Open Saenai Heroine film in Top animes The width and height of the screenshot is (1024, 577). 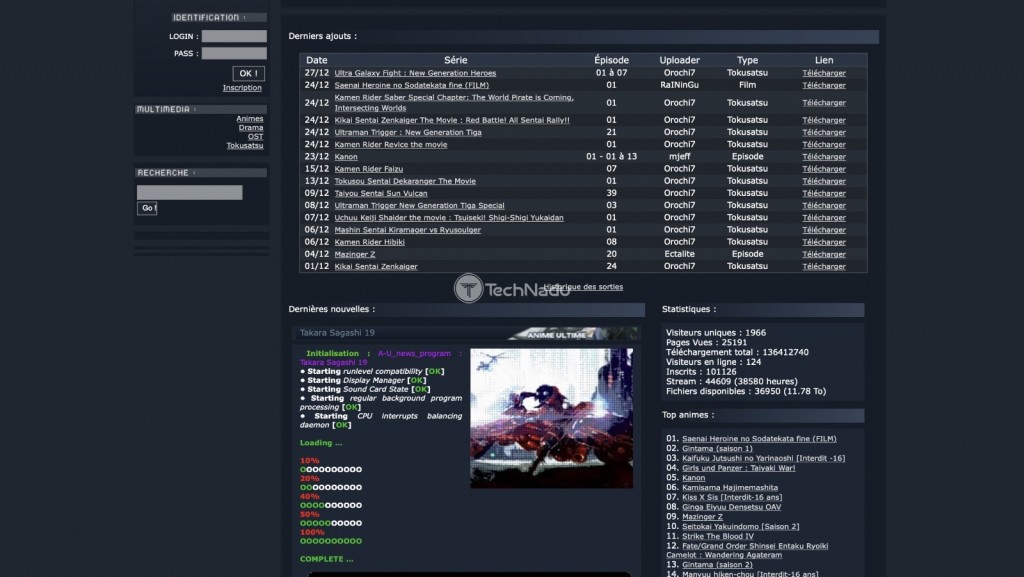click(759, 439)
